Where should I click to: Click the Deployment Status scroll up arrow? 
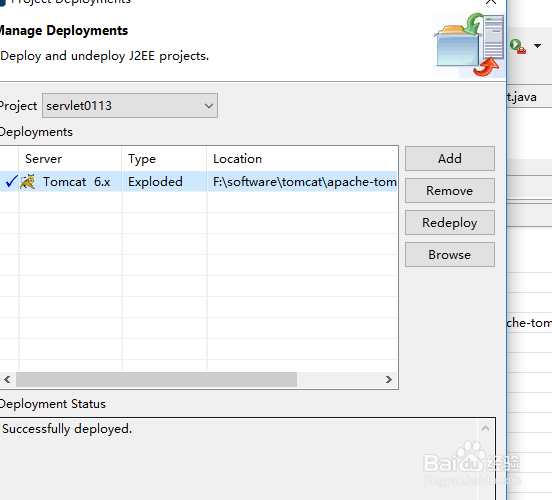[x=485, y=428]
